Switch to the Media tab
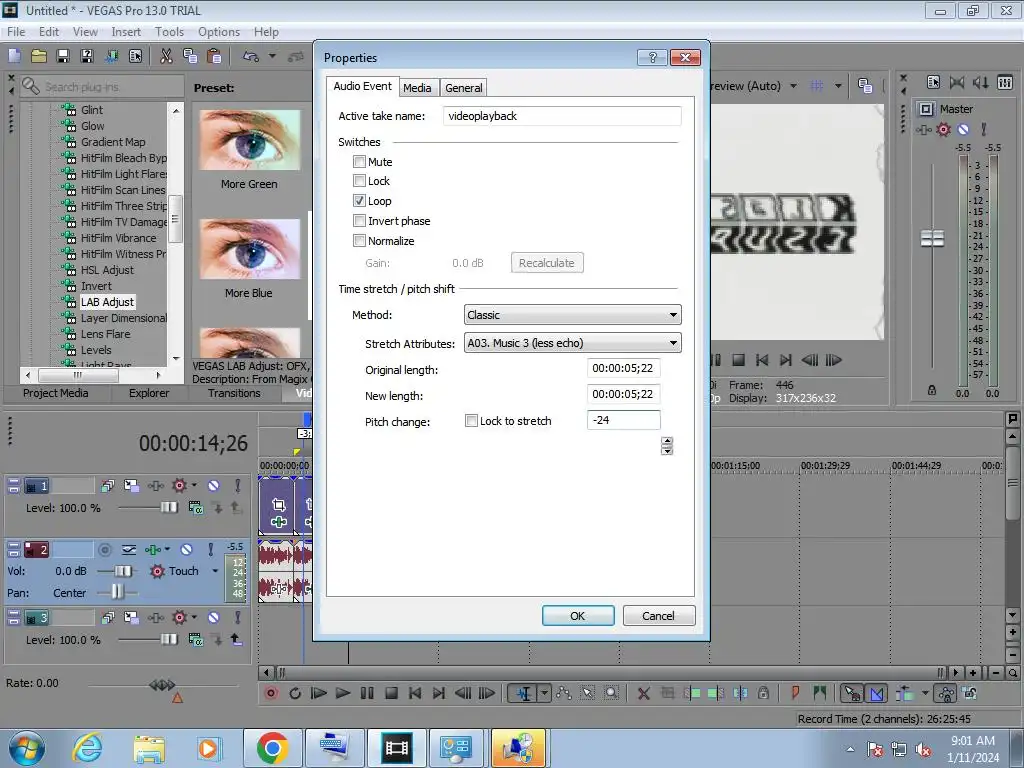Viewport: 1024px width, 768px height. 417,88
